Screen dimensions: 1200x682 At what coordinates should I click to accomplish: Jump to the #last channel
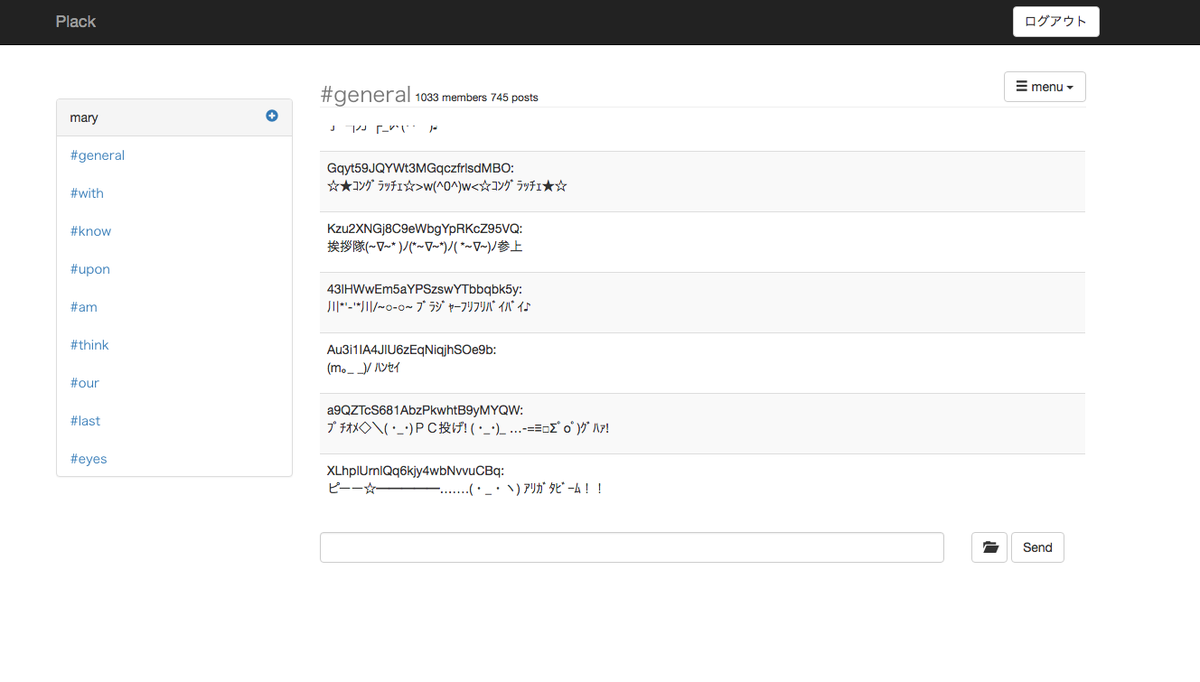[x=86, y=421]
